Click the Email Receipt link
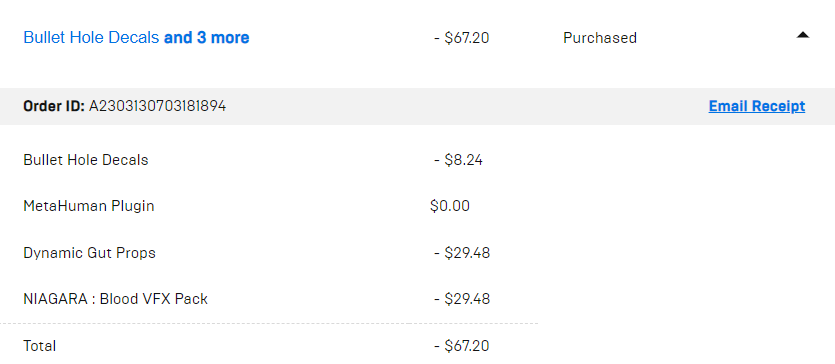Viewport: 835px width, 364px height. tap(757, 106)
